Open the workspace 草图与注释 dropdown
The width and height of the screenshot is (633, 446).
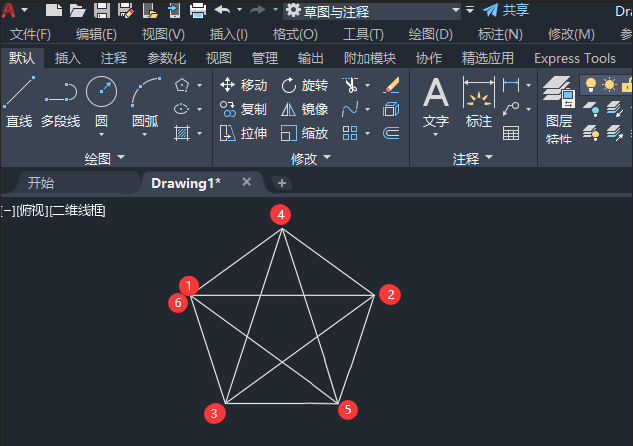373,10
